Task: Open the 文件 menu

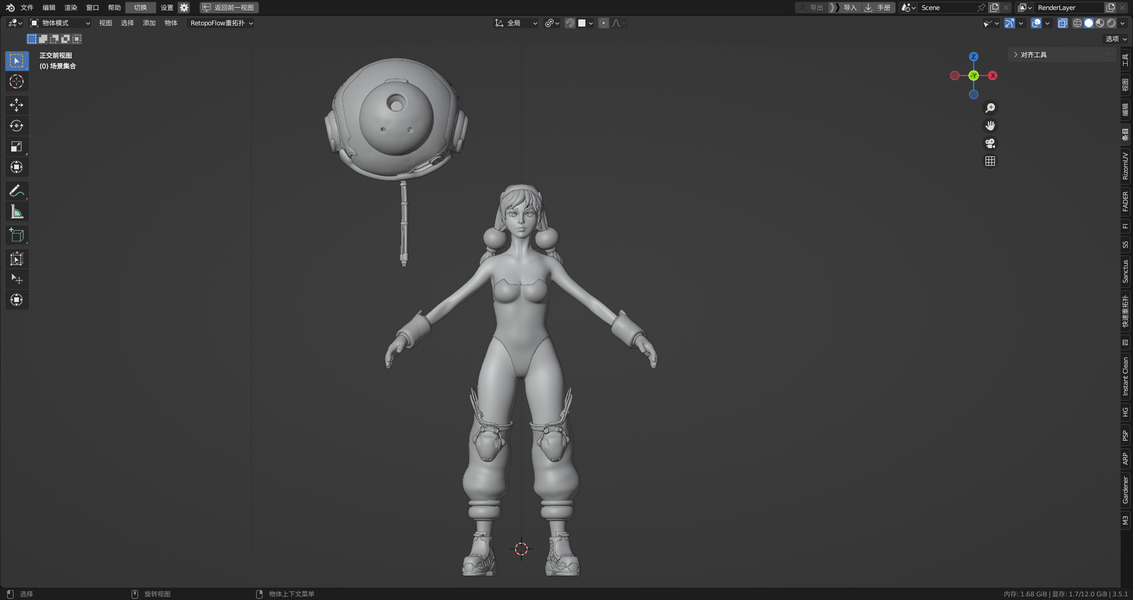Action: (x=27, y=7)
